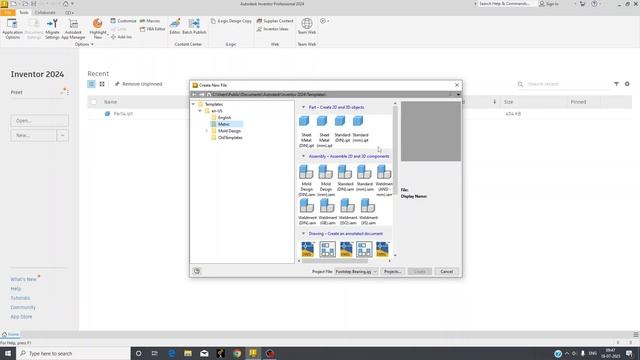This screenshot has height=360, width=640.
Task: Open the Content Center Editor
Action: tap(175, 27)
